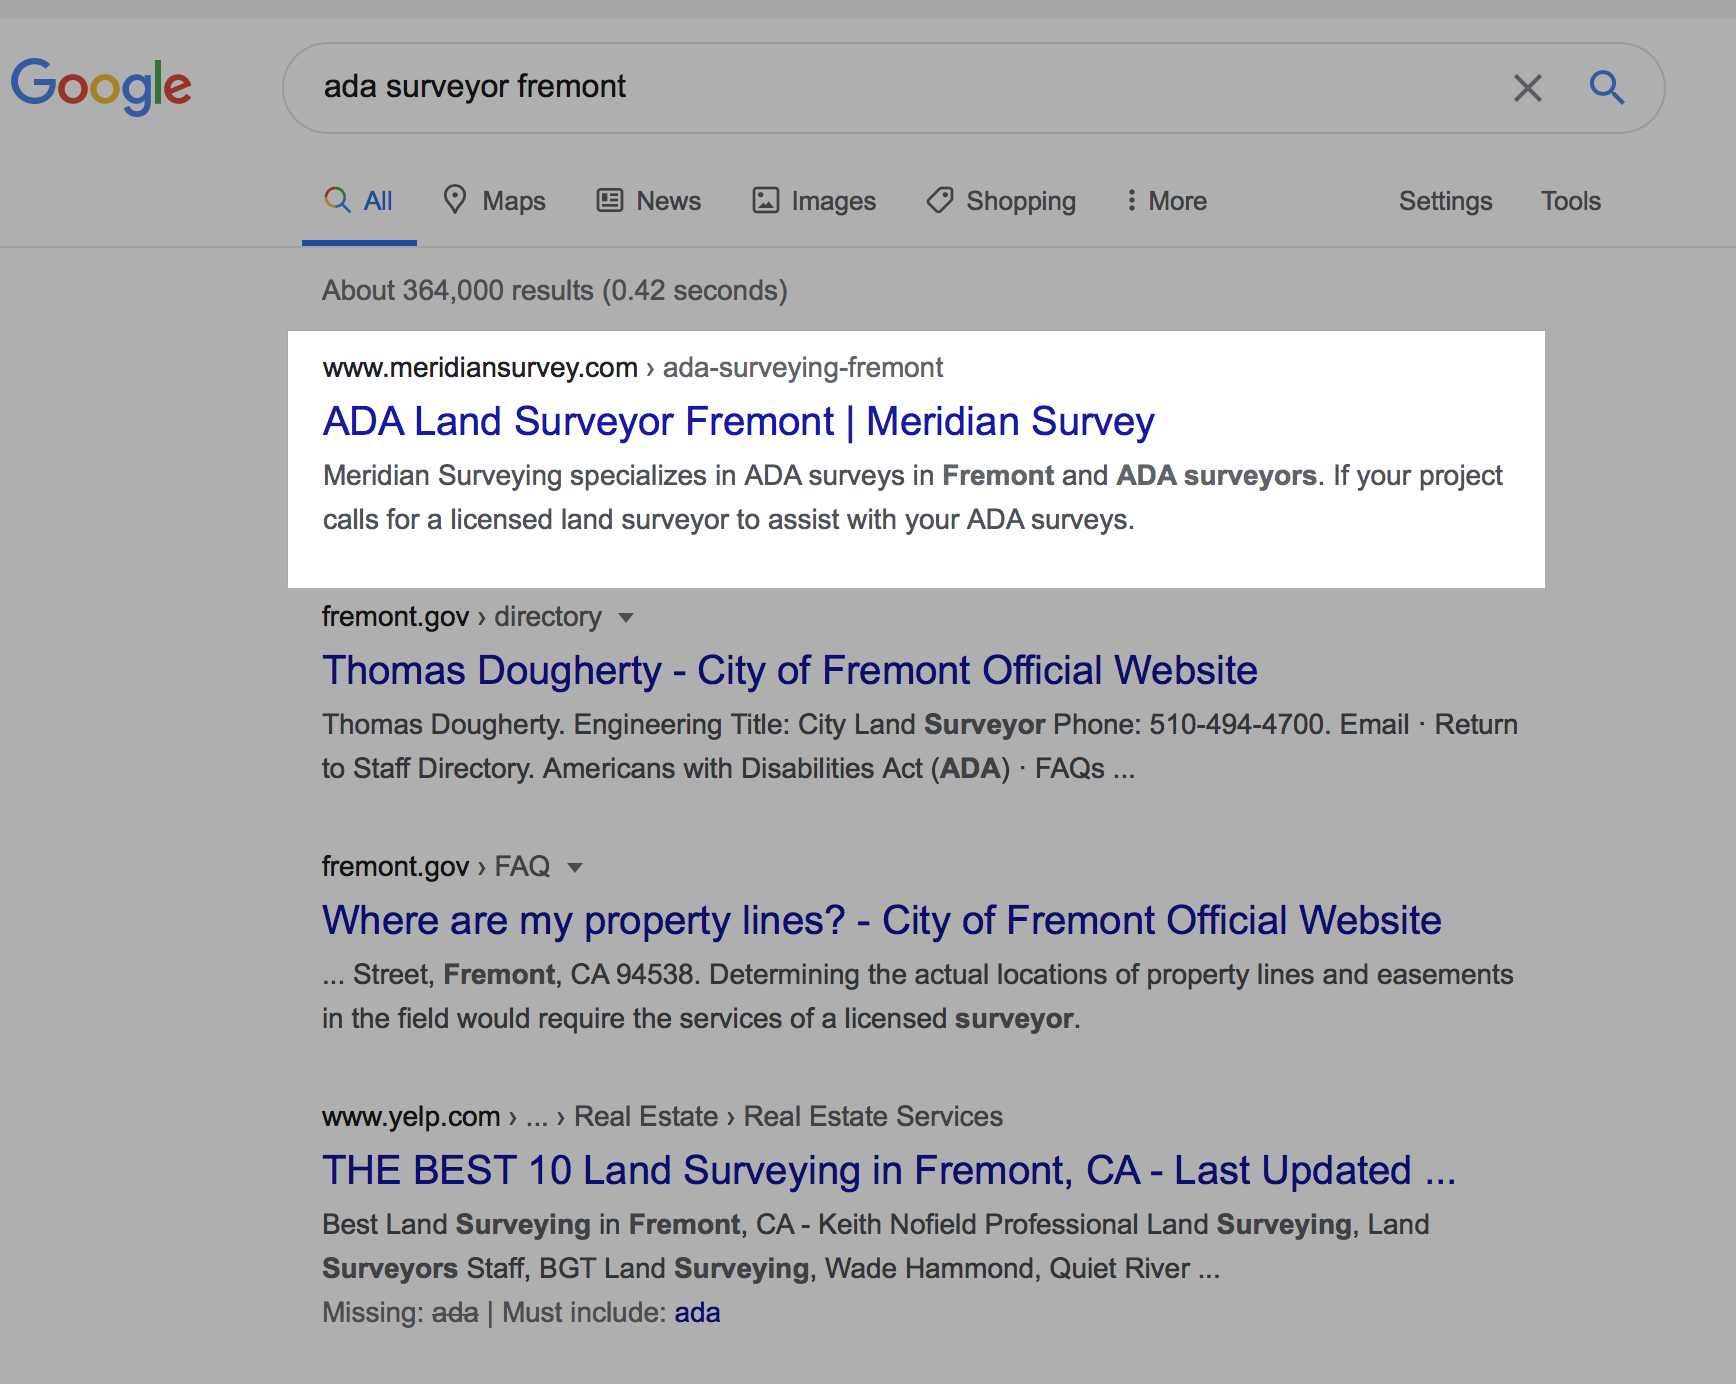Open Where are my property lines result
Image resolution: width=1736 pixels, height=1384 pixels.
click(x=881, y=921)
